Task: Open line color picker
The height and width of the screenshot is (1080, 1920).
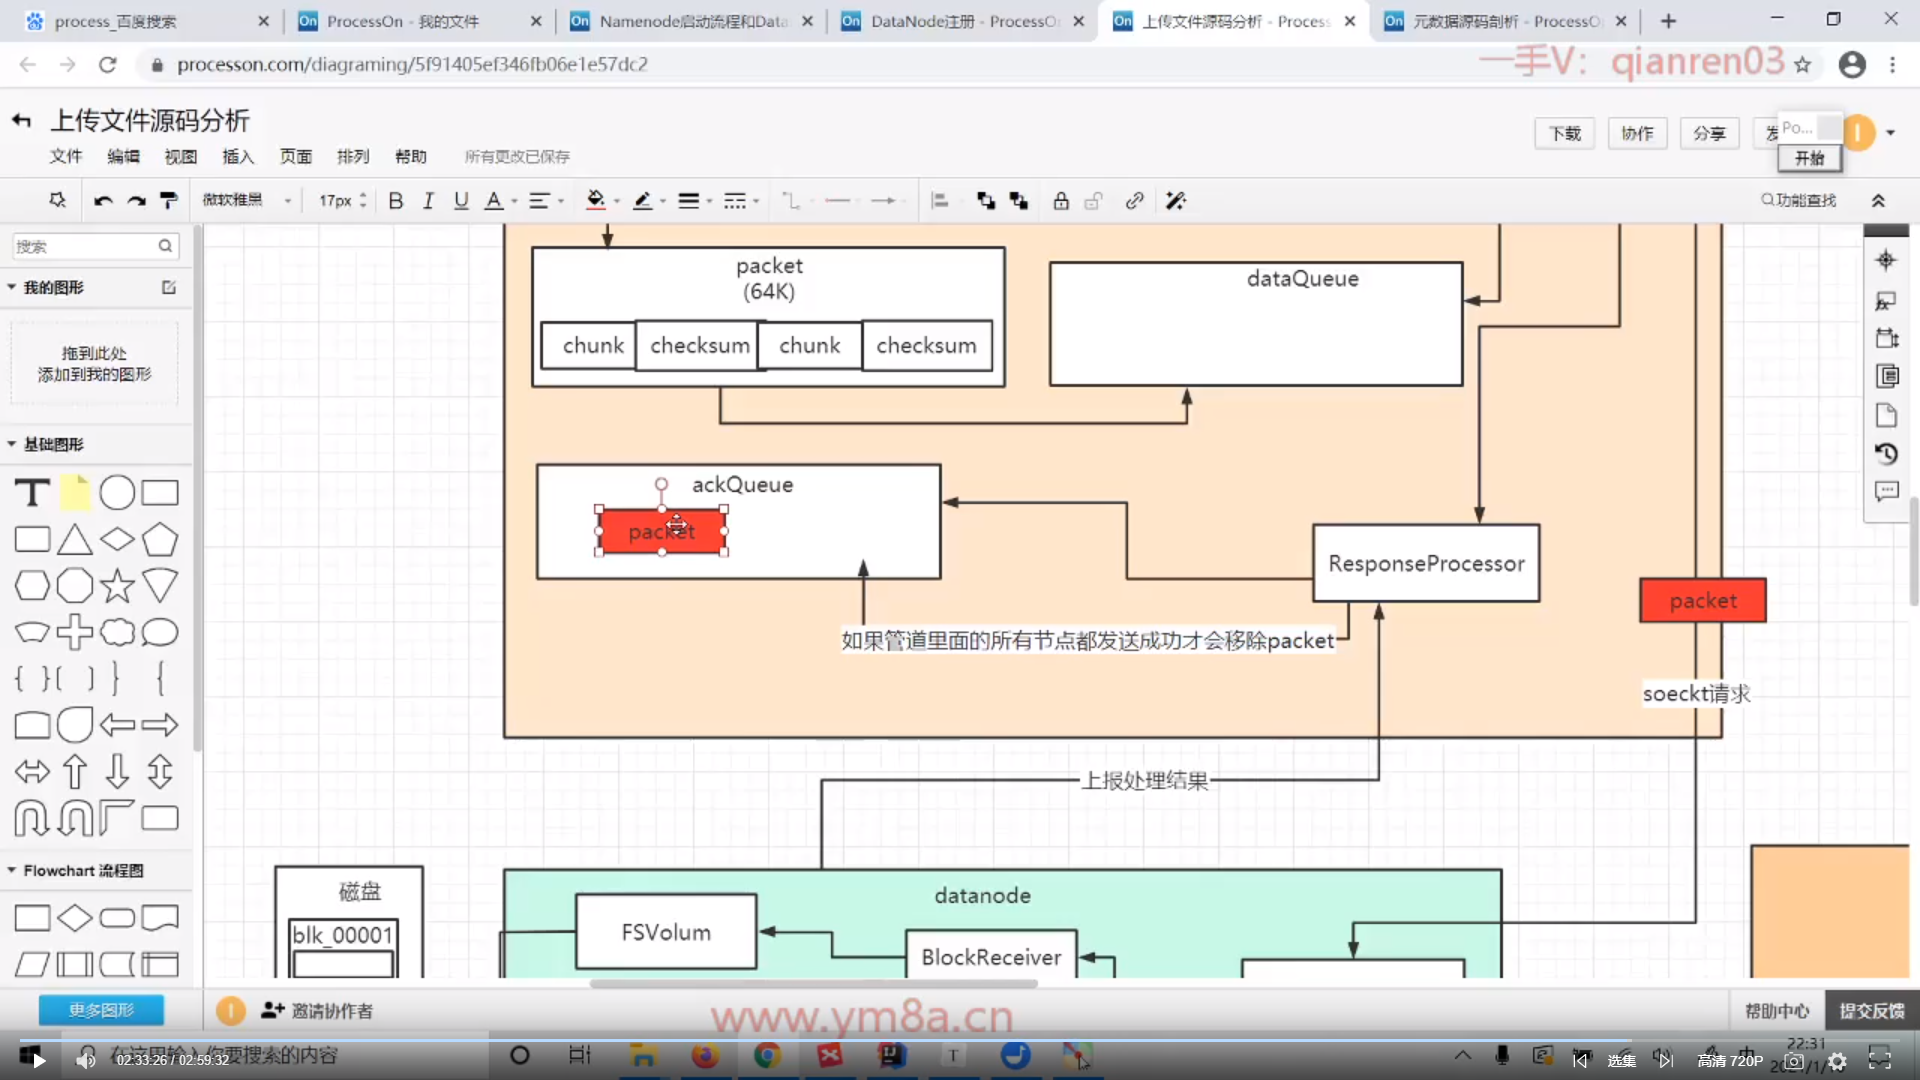Action: pos(643,201)
